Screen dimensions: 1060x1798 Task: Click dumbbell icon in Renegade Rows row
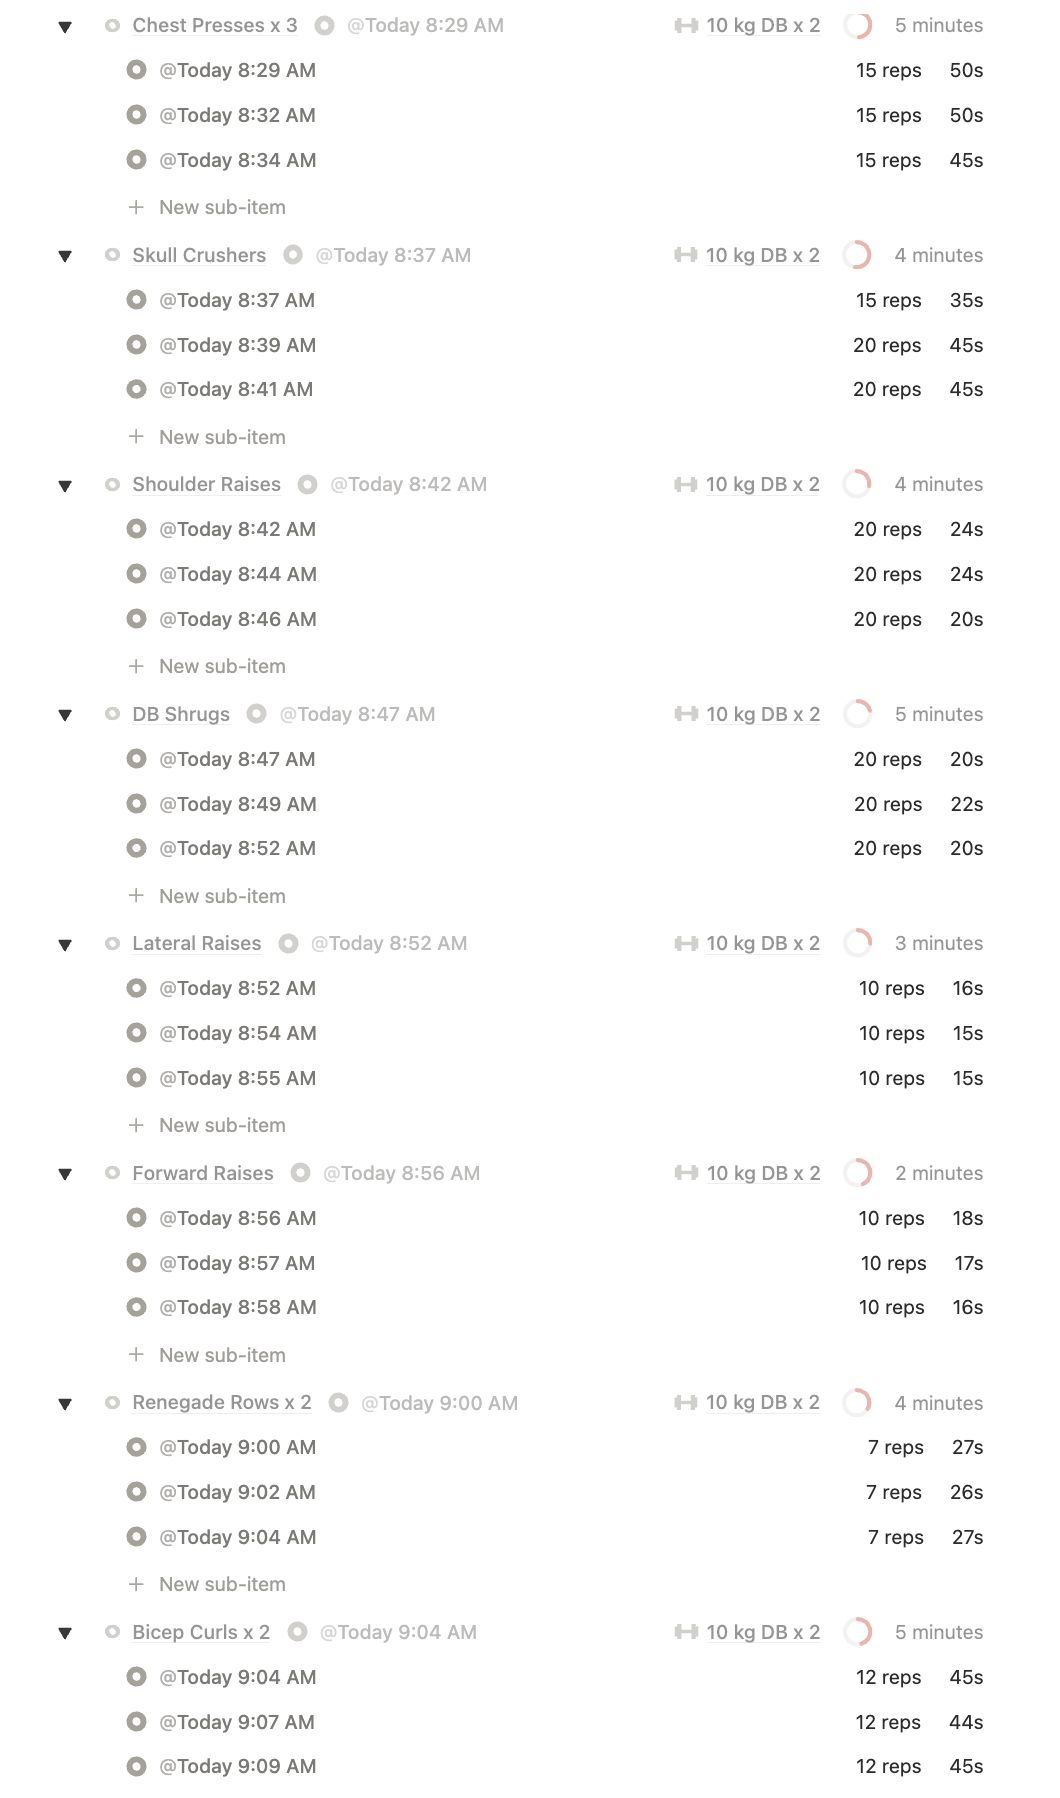[x=686, y=1402]
